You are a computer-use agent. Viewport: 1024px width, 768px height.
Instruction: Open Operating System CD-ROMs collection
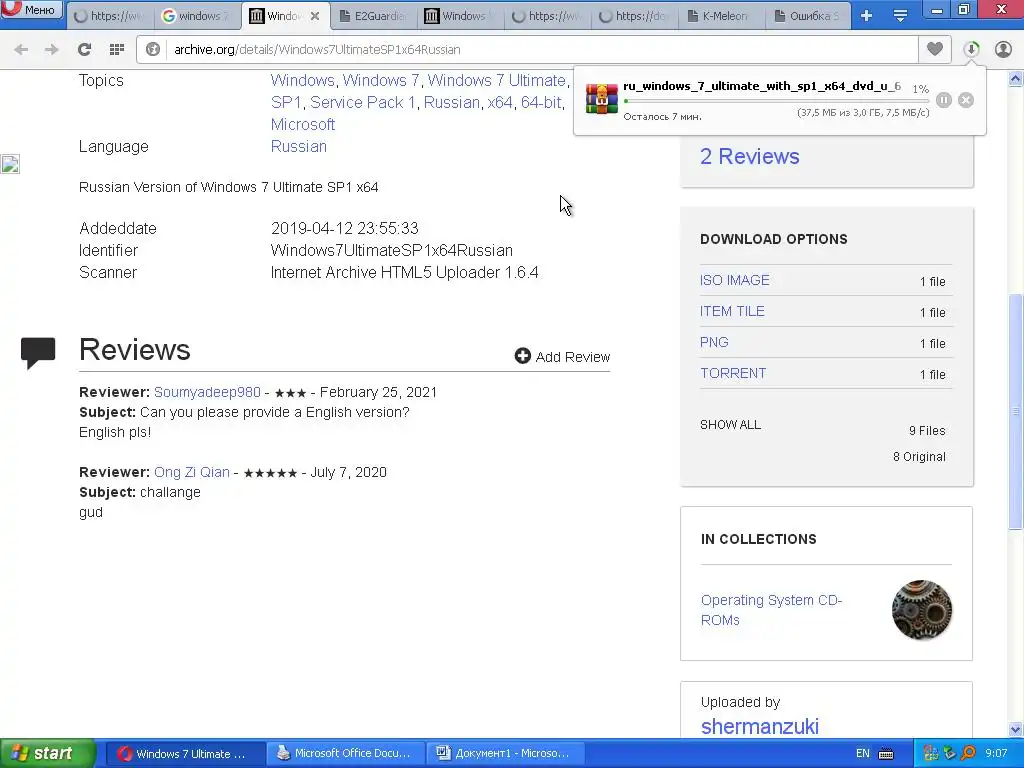[x=771, y=610]
